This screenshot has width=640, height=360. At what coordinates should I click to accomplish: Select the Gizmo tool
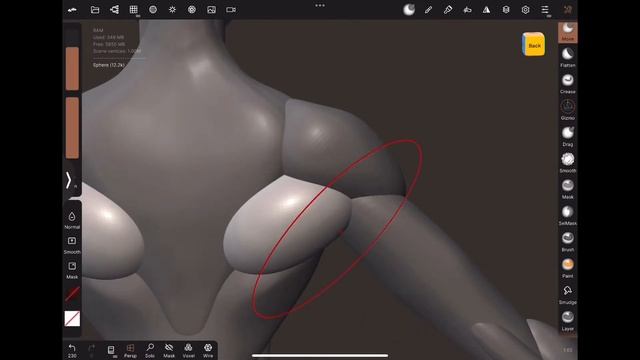[x=568, y=110]
